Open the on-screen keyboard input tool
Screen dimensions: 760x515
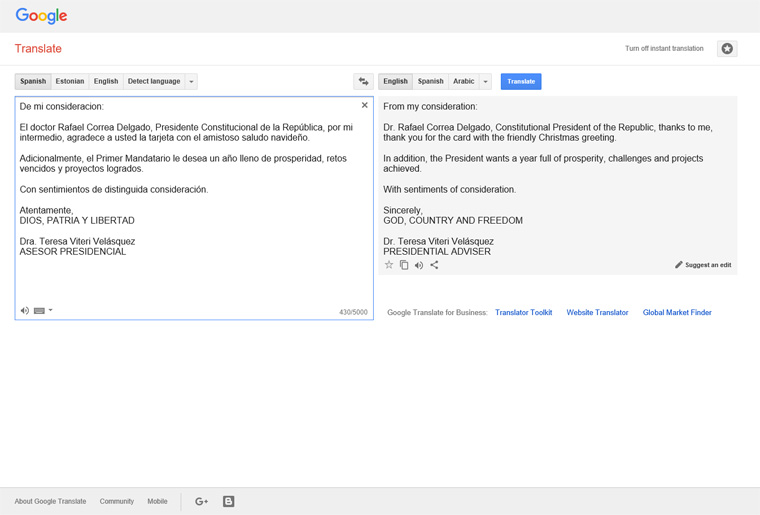click(39, 311)
